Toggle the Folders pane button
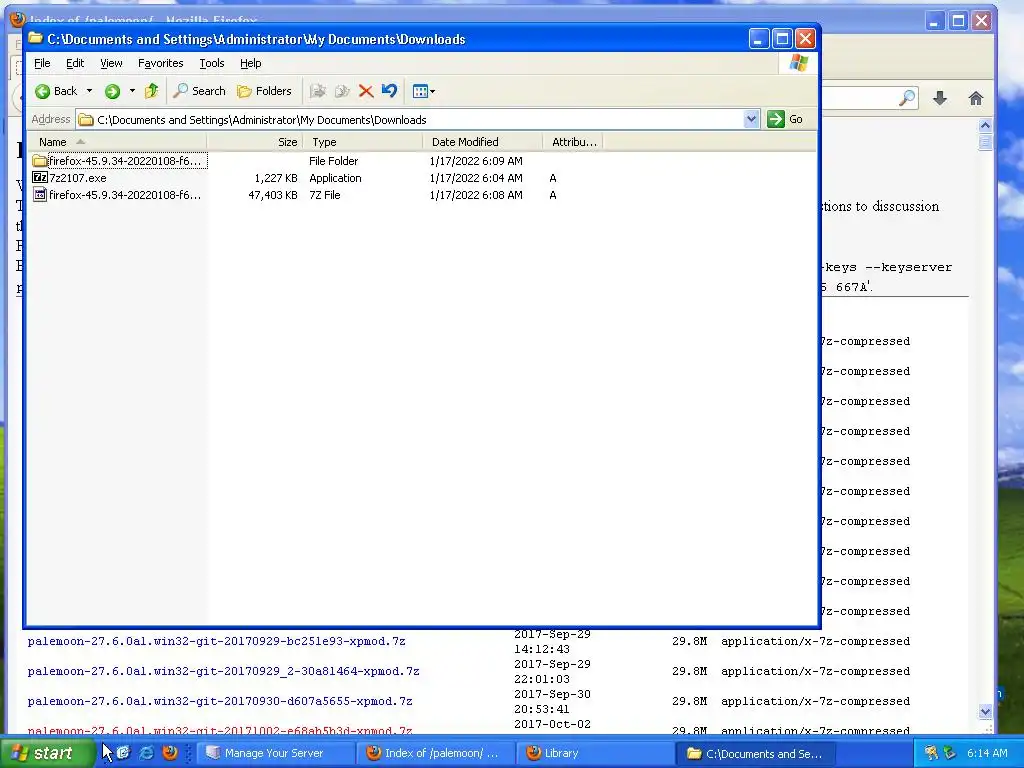 [264, 91]
